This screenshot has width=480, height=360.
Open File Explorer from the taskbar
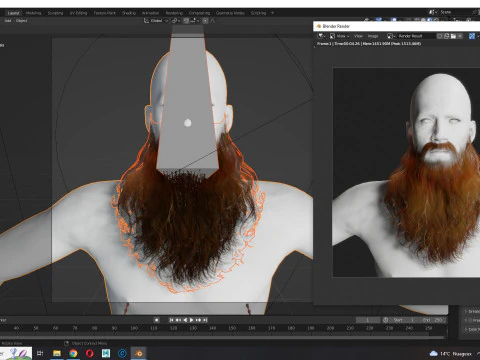pyautogui.click(x=57, y=353)
